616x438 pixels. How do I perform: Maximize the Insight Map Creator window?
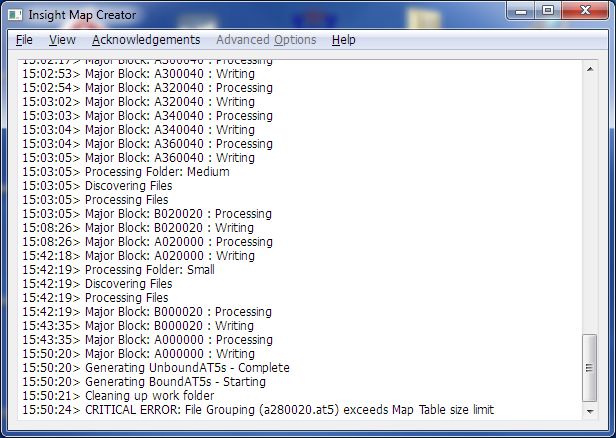coord(548,12)
